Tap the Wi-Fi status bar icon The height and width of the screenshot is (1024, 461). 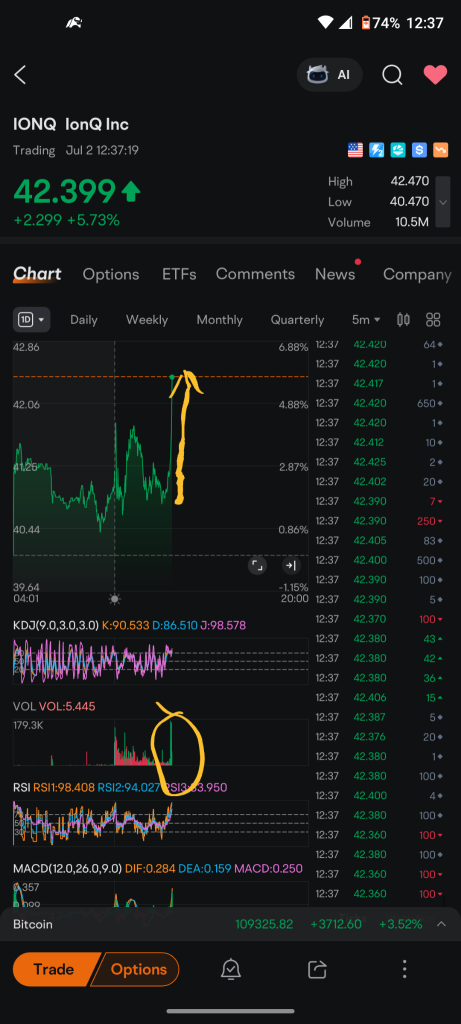point(325,22)
